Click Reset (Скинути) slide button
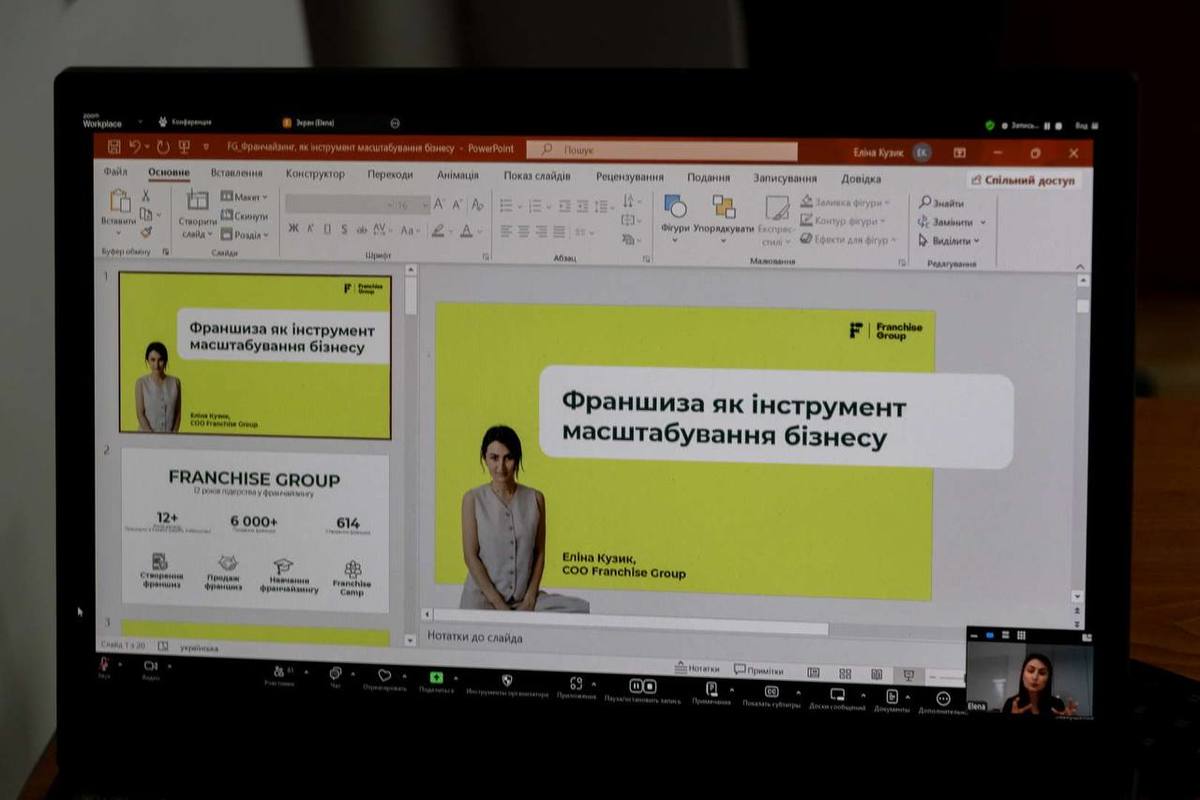The image size is (1200, 800). coord(244,216)
